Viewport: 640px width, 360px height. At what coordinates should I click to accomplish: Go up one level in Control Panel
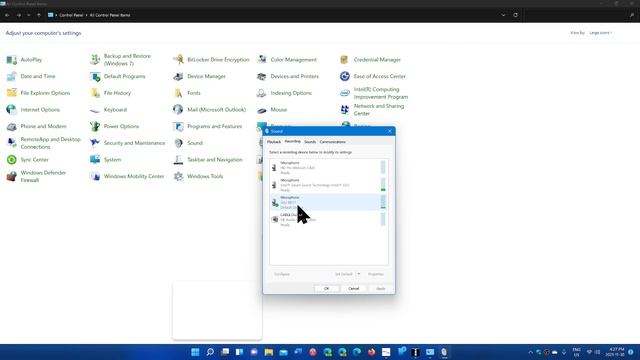(x=39, y=15)
